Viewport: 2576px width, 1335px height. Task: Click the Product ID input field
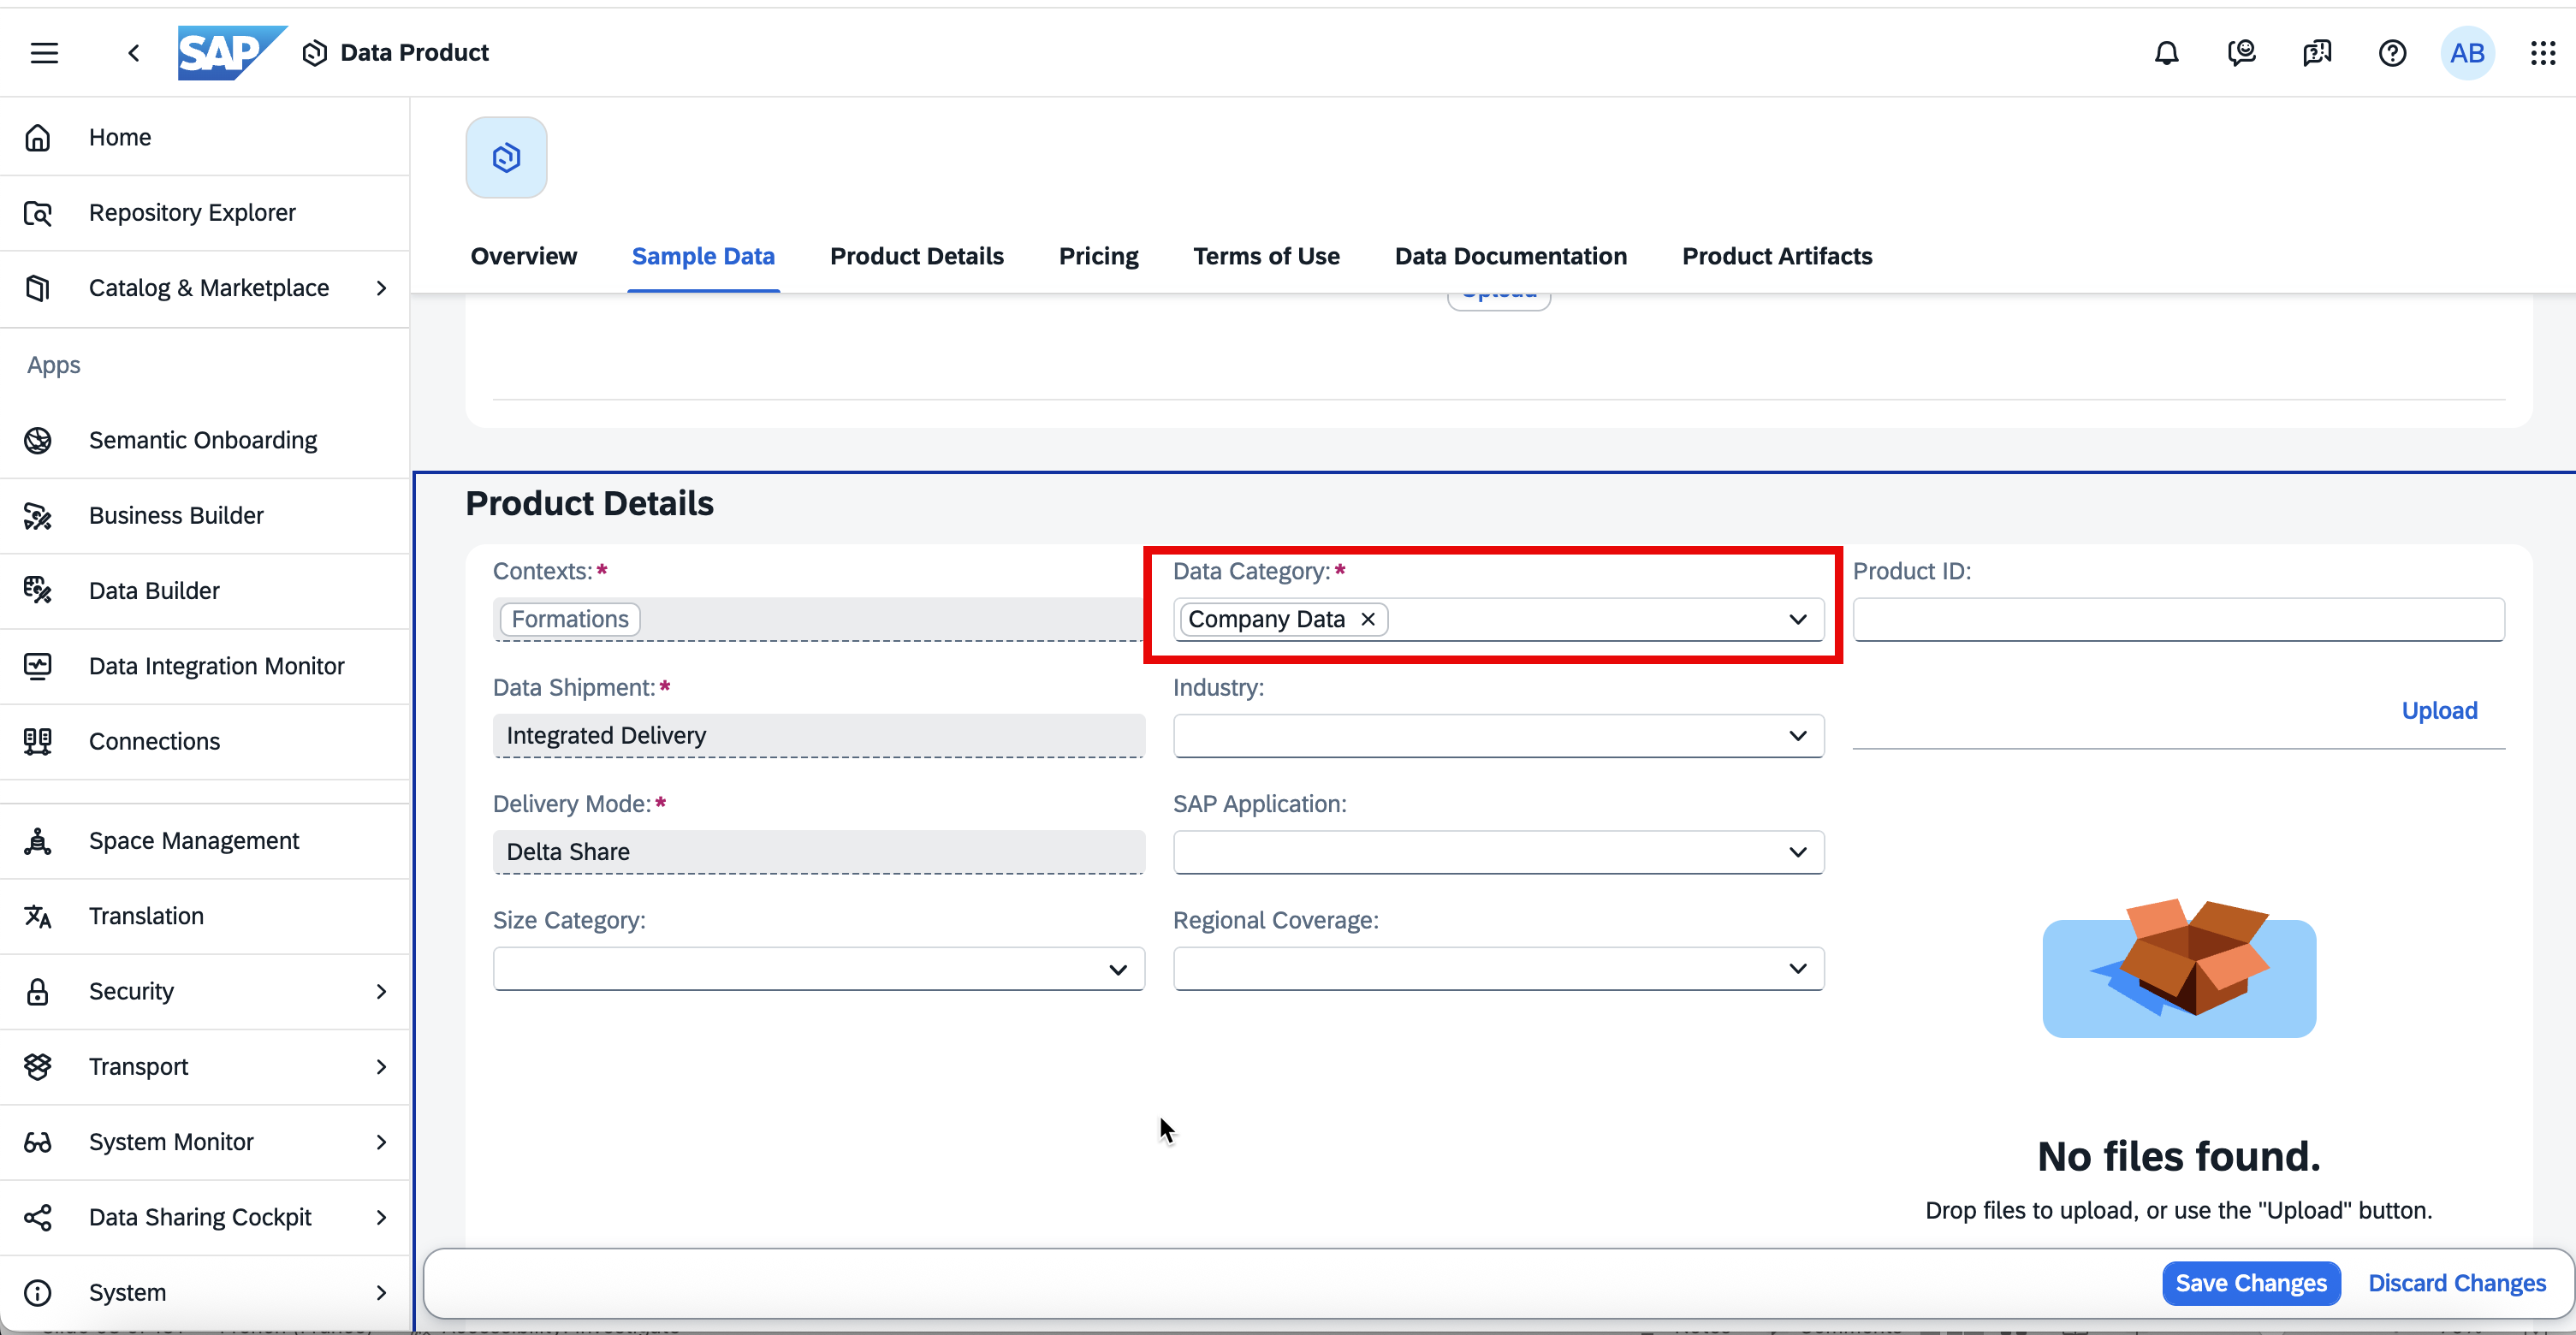pos(2178,619)
